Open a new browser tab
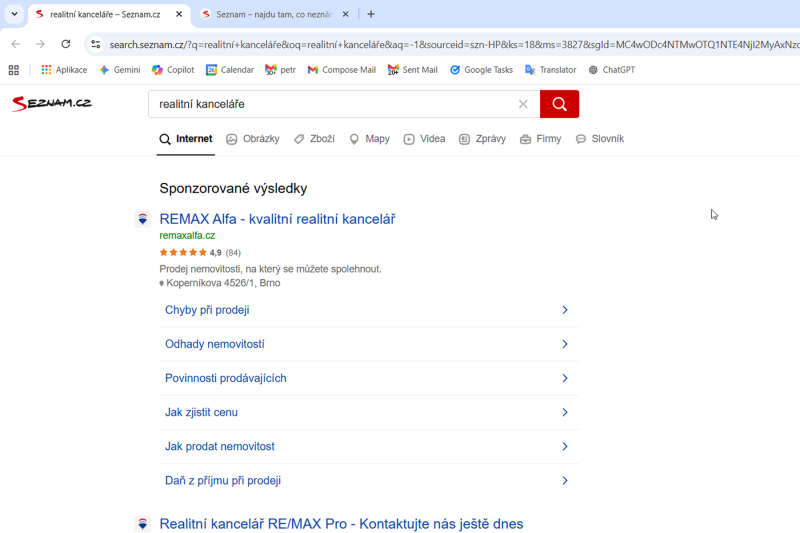This screenshot has width=800, height=533. tap(371, 14)
